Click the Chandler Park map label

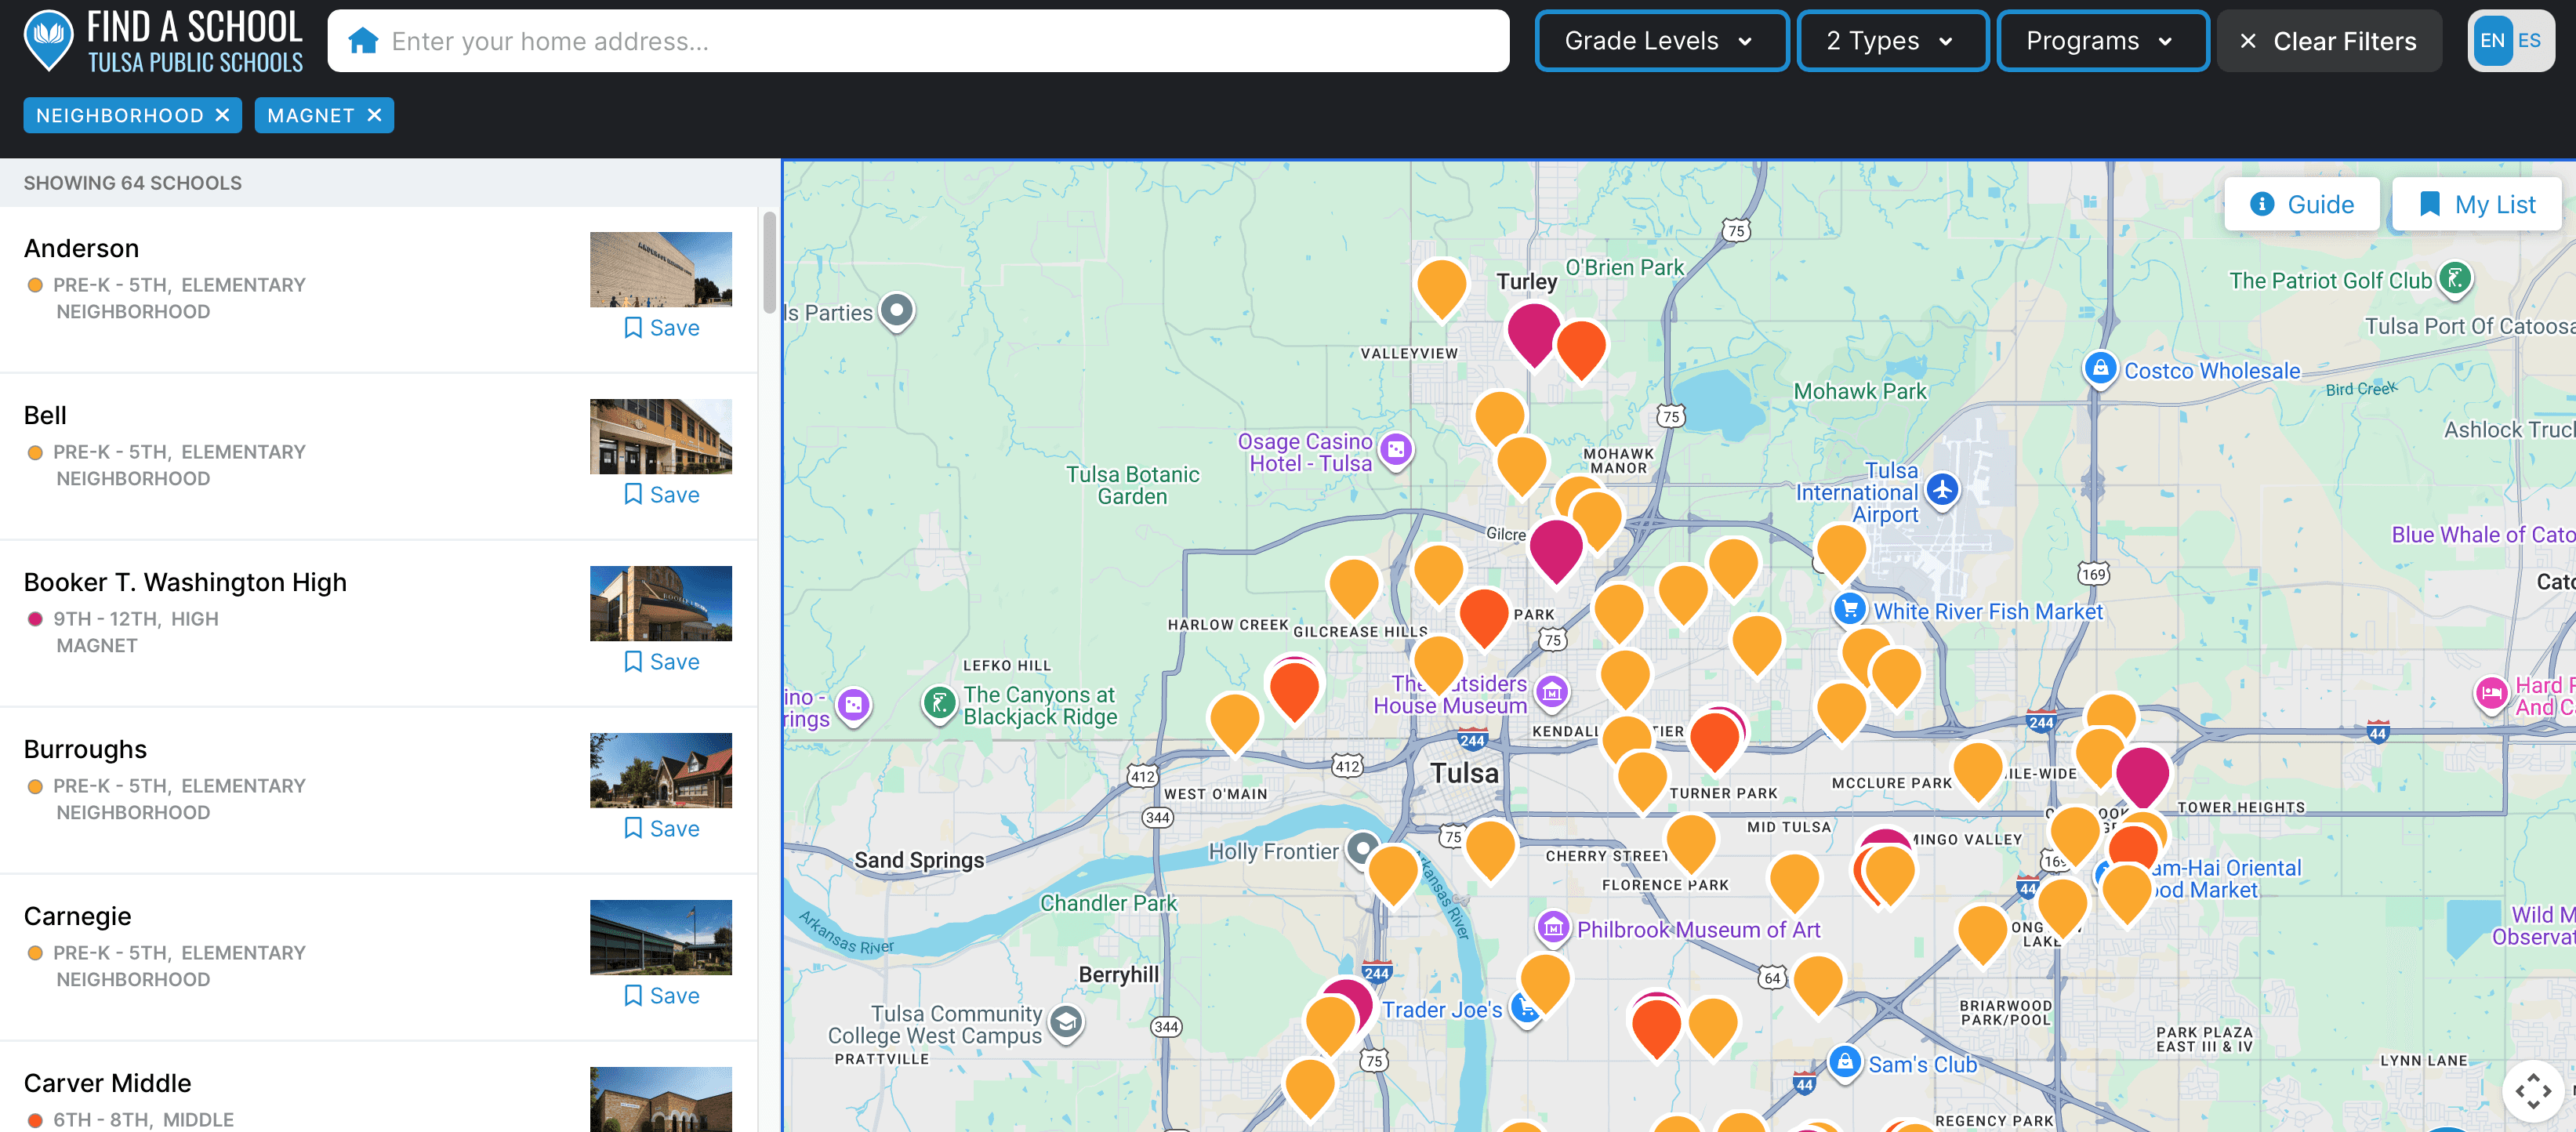[x=1108, y=903]
